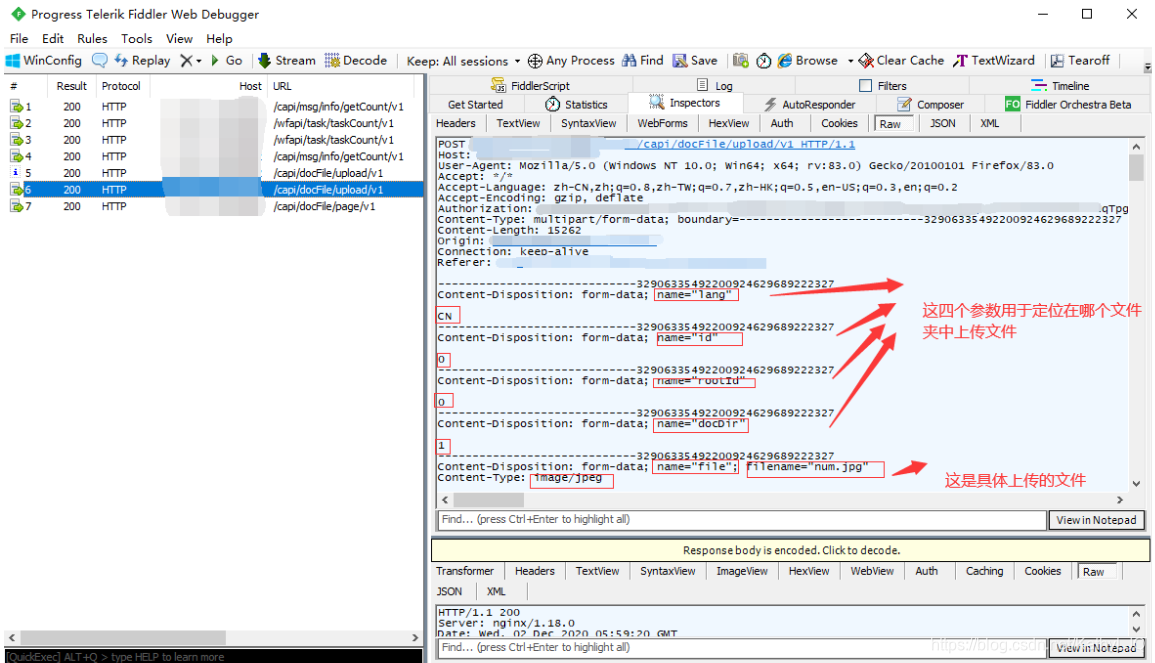Image resolution: width=1155 pixels, height=663 pixels.
Task: Open the Composer tab
Action: (x=930, y=105)
